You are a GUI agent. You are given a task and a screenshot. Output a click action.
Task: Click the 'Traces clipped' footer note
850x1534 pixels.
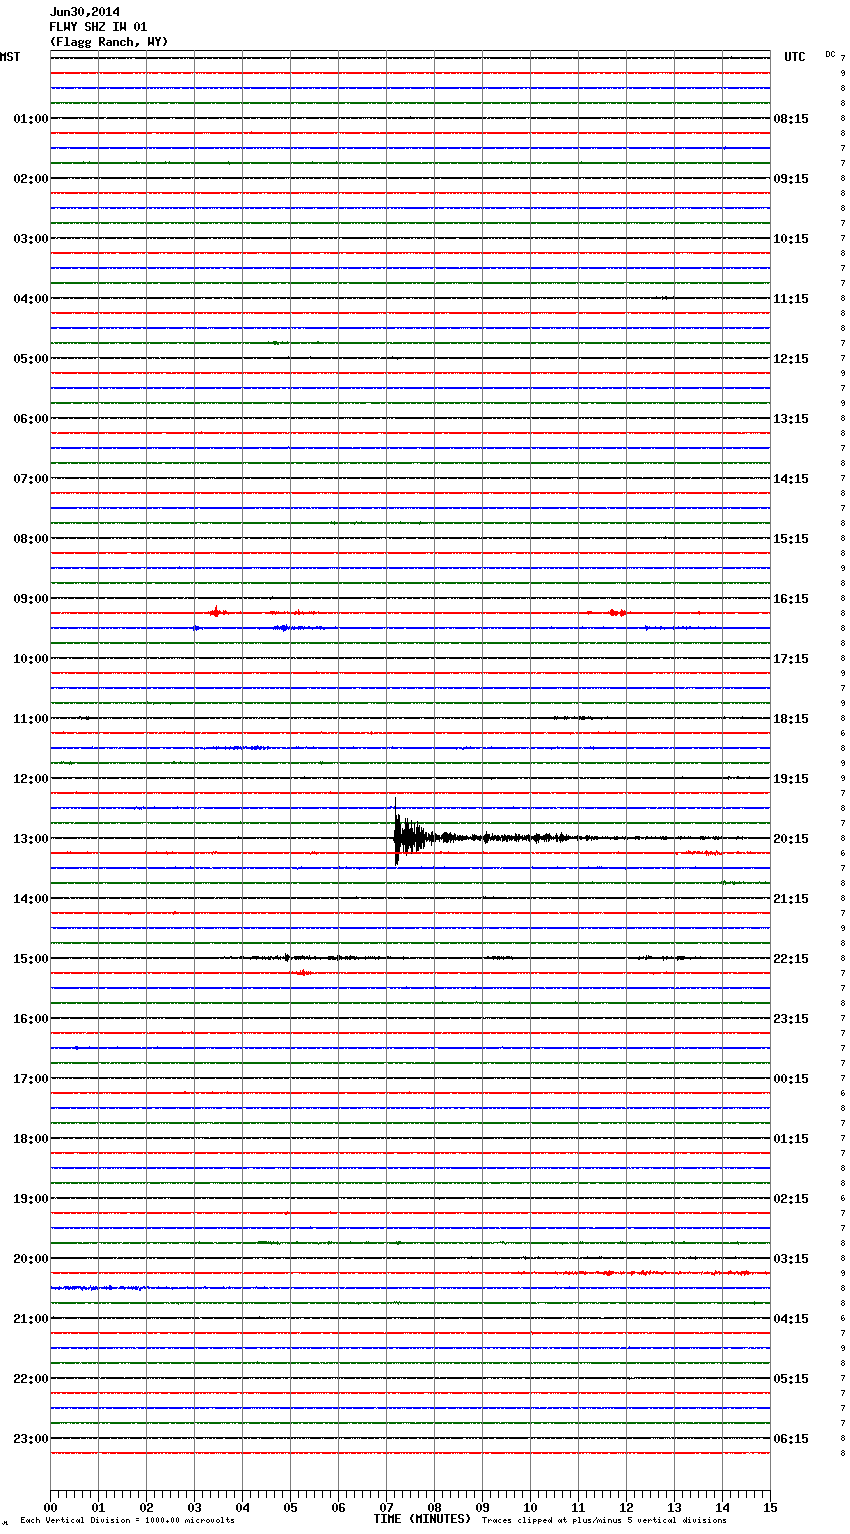click(x=604, y=1521)
